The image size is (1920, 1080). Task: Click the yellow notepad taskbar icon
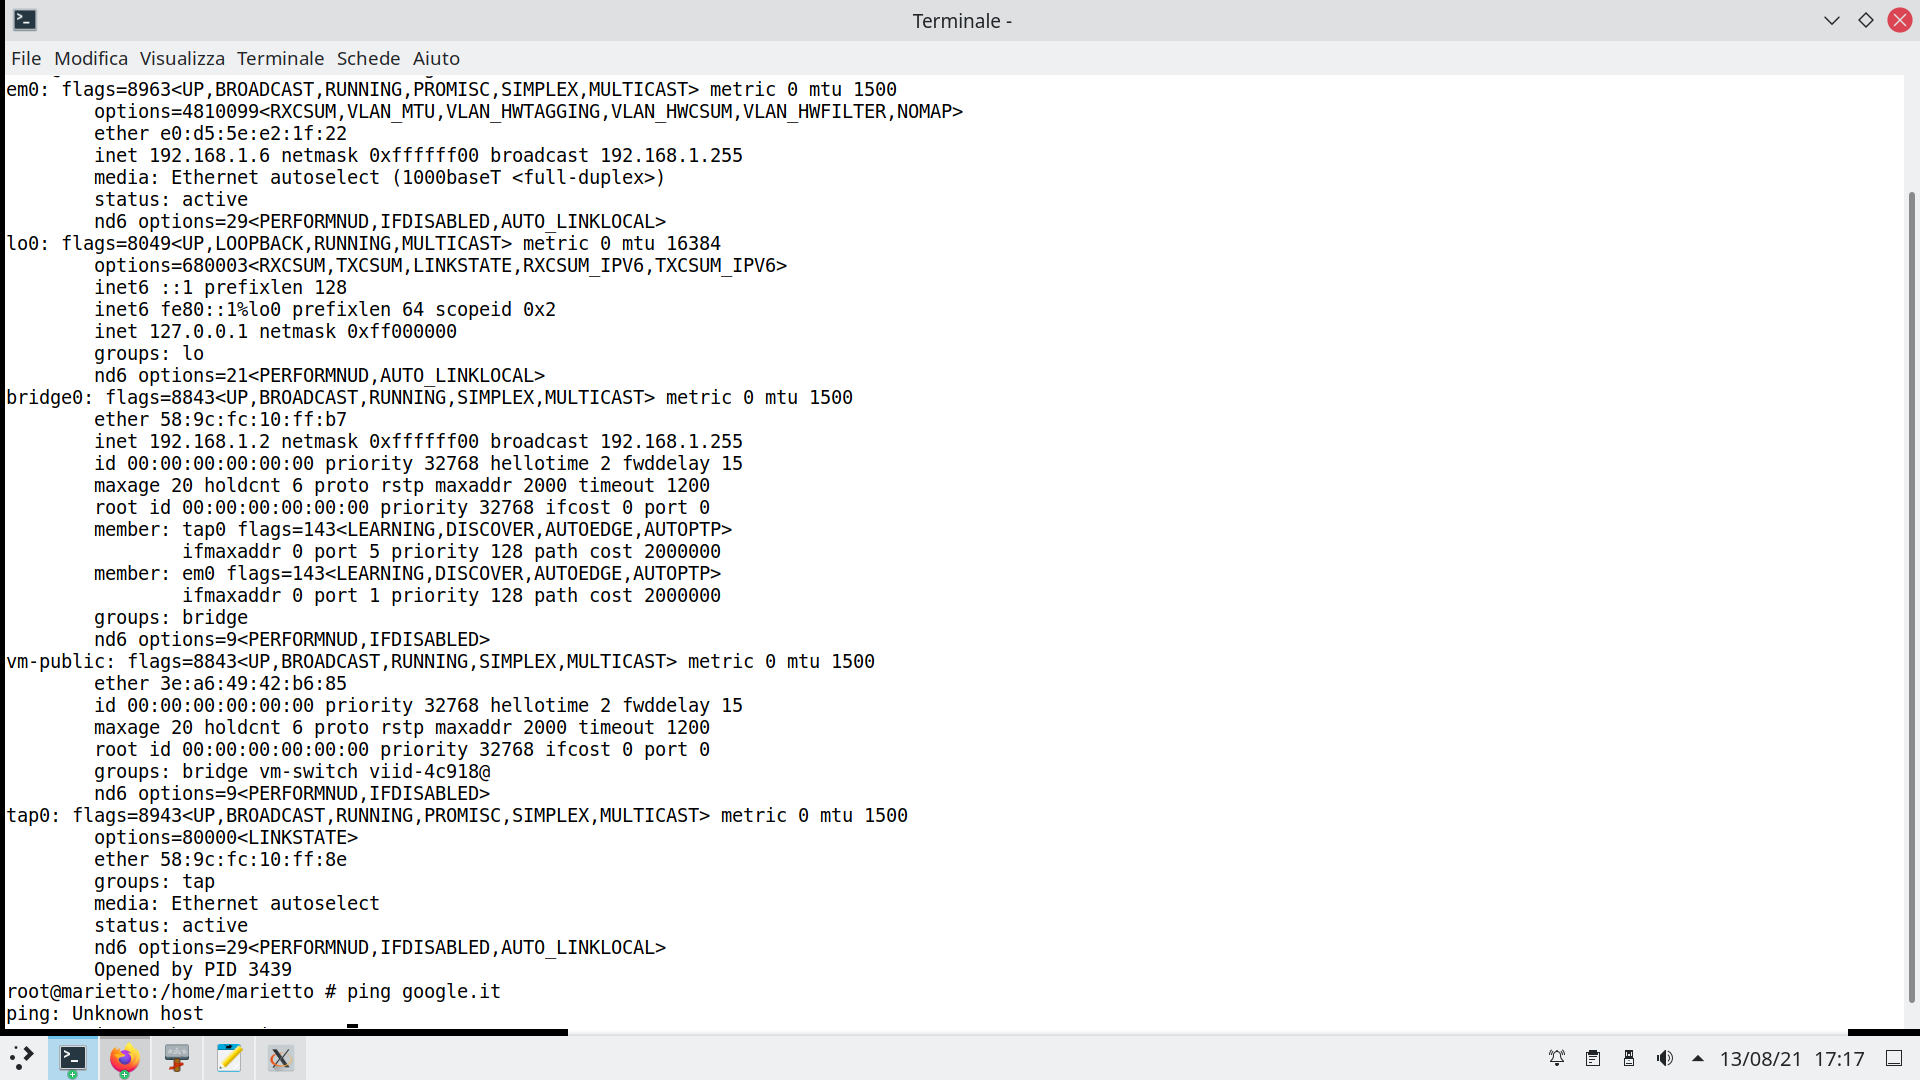point(229,1057)
